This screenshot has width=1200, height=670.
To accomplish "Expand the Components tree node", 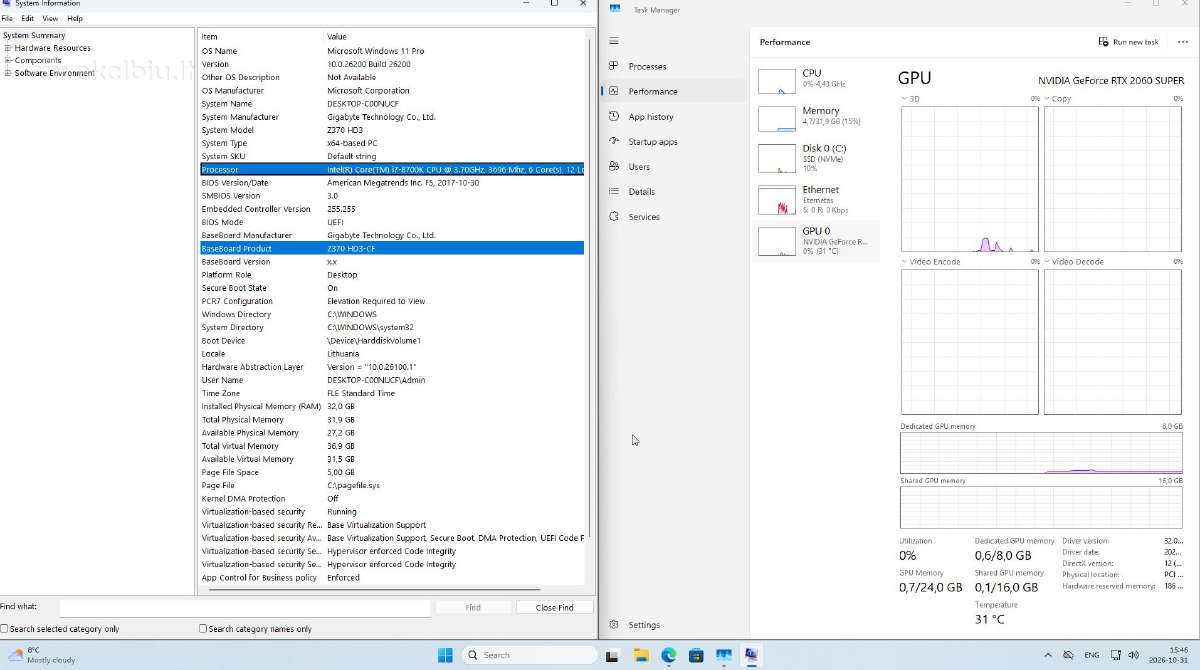I will 8,60.
